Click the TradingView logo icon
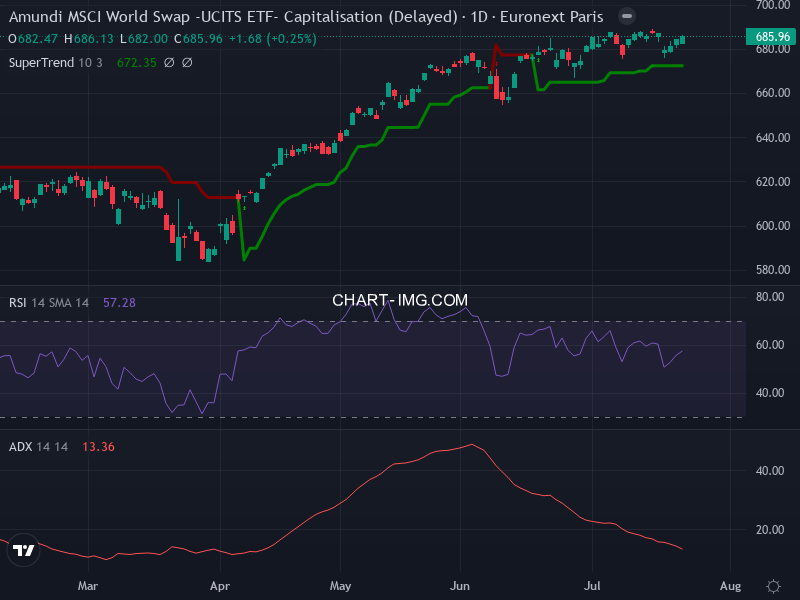 pyautogui.click(x=23, y=550)
